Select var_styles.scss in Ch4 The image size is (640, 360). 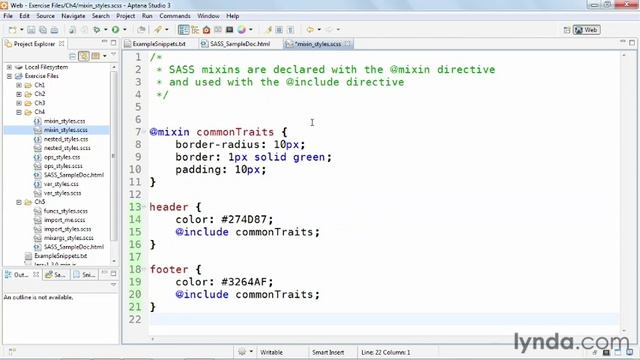click(62, 193)
